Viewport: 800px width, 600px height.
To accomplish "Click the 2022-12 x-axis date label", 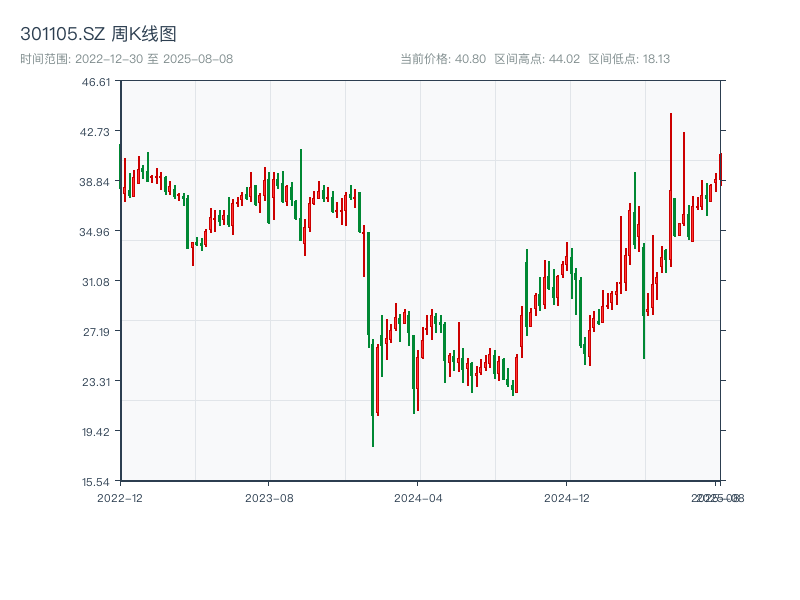I will [x=120, y=497].
